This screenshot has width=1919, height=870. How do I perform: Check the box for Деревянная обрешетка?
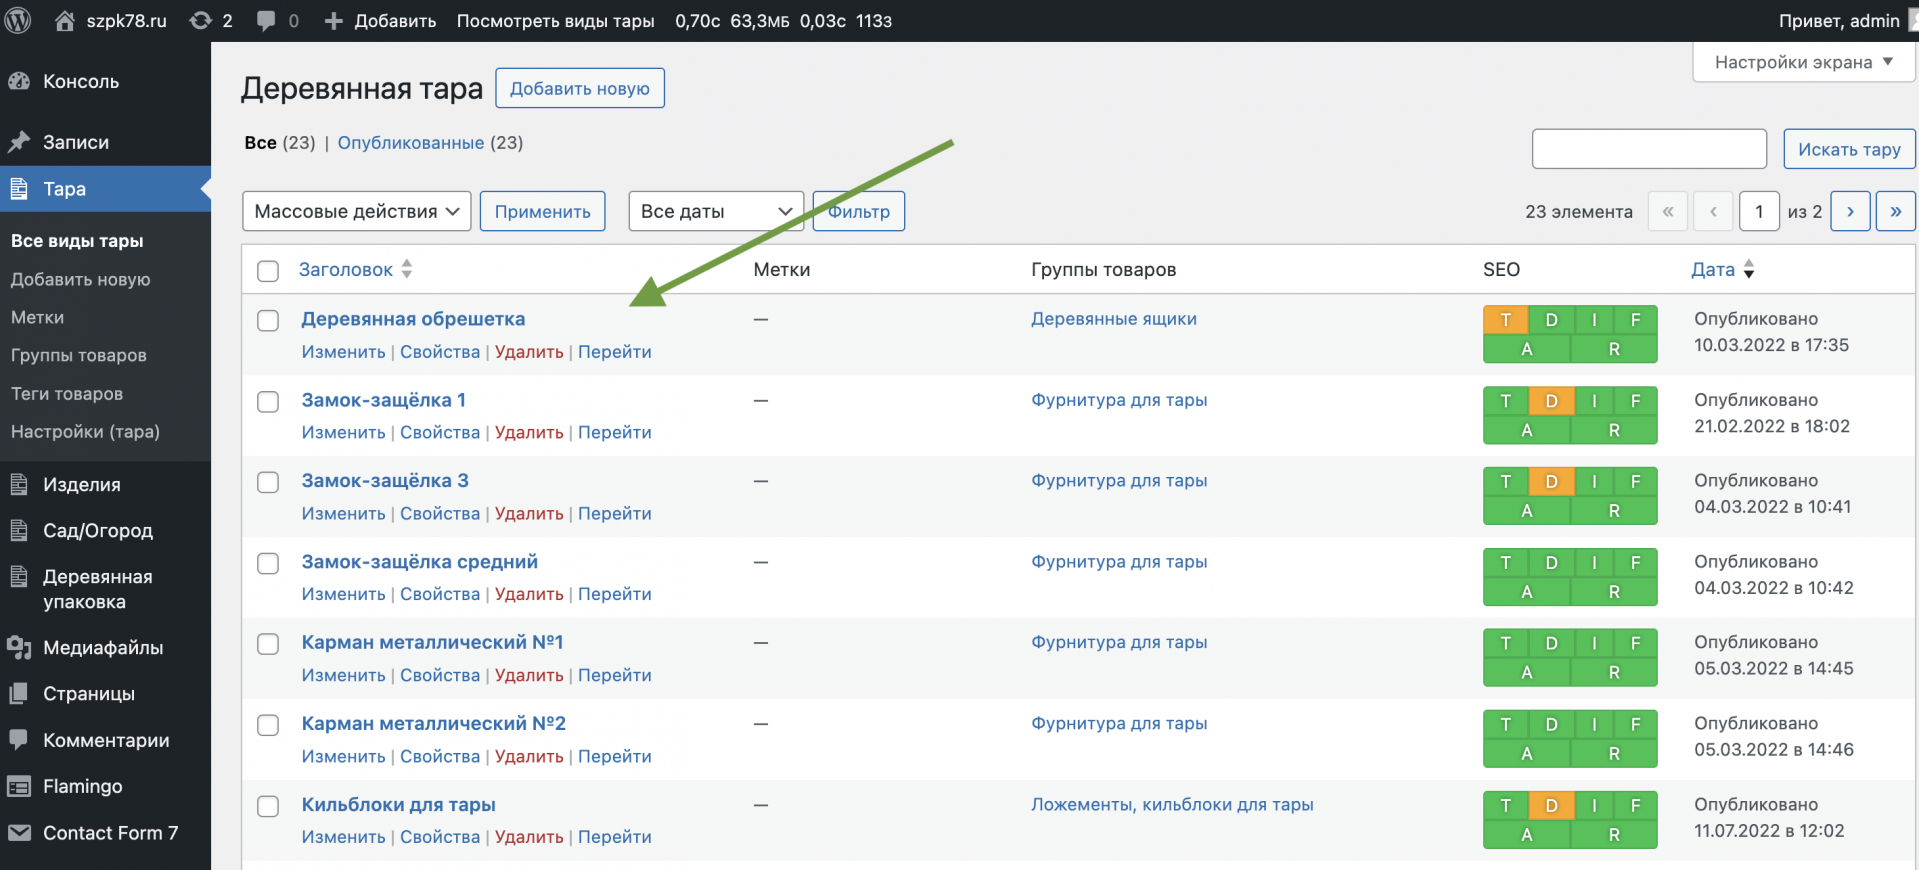[268, 321]
